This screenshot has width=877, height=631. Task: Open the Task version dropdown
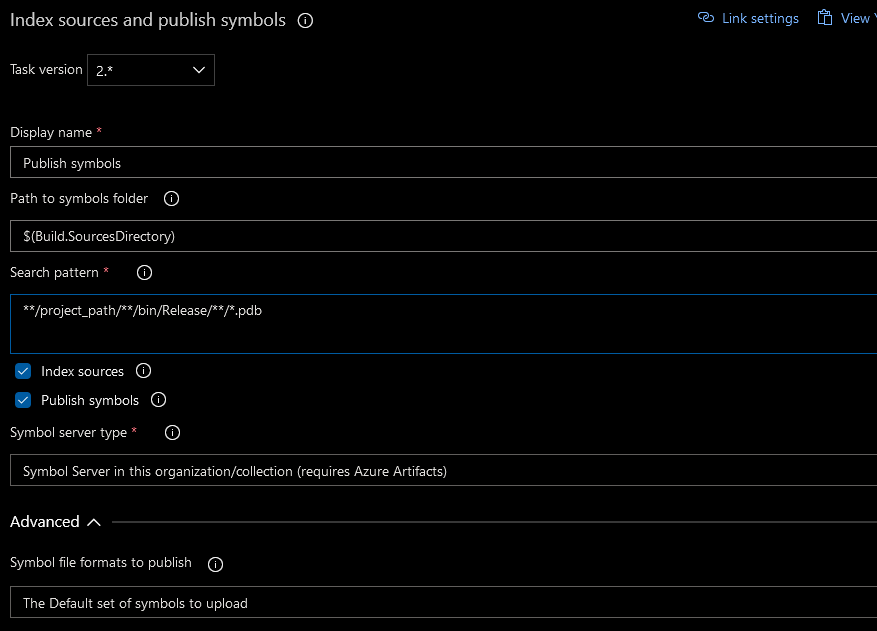pyautogui.click(x=151, y=70)
